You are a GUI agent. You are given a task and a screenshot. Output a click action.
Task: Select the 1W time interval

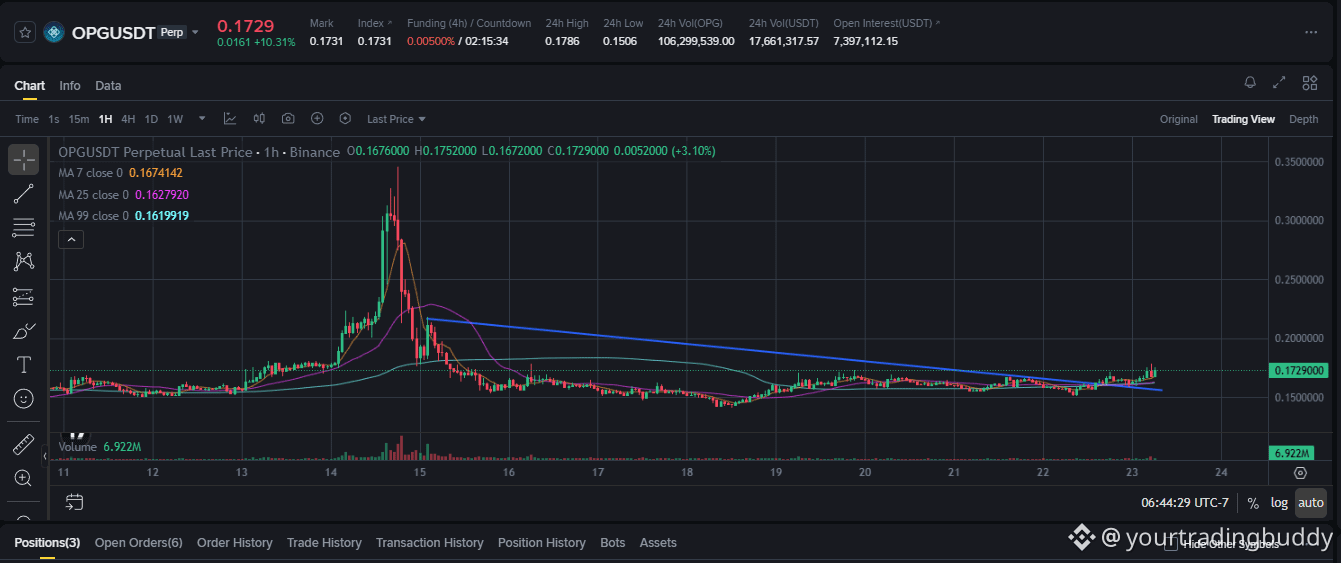tap(175, 119)
